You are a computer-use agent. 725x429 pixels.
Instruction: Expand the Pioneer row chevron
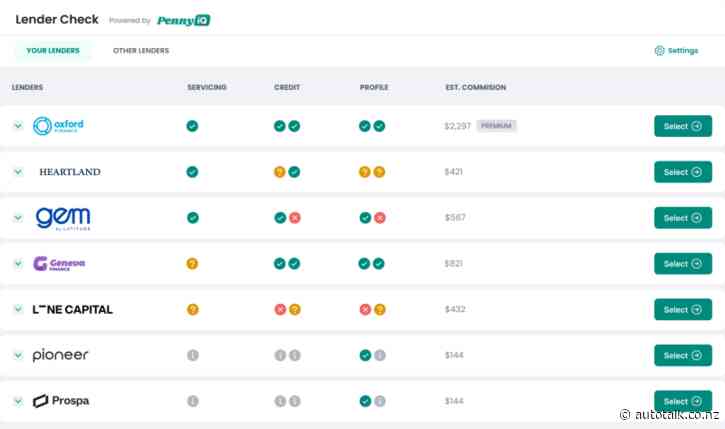pyautogui.click(x=18, y=355)
